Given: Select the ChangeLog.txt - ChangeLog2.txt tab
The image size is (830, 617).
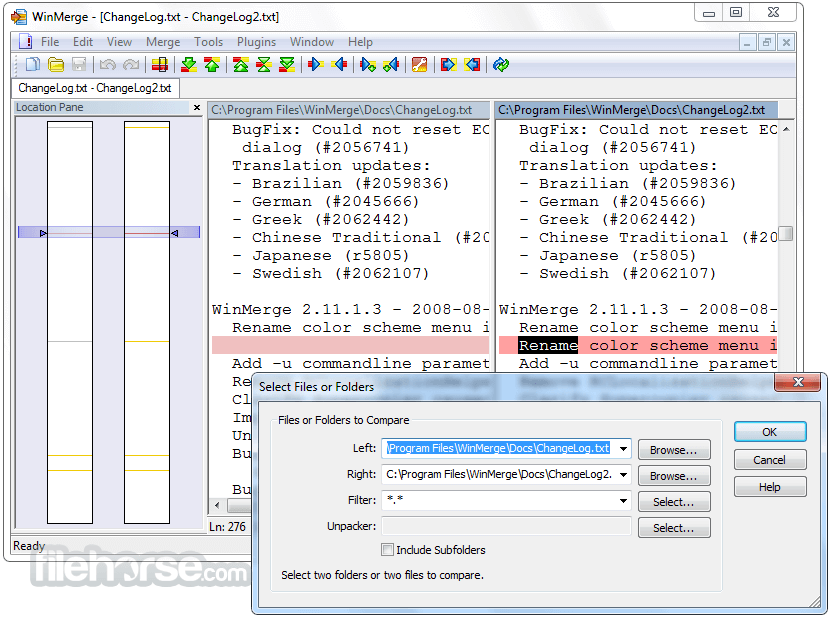Looking at the screenshot, I should coord(95,88).
